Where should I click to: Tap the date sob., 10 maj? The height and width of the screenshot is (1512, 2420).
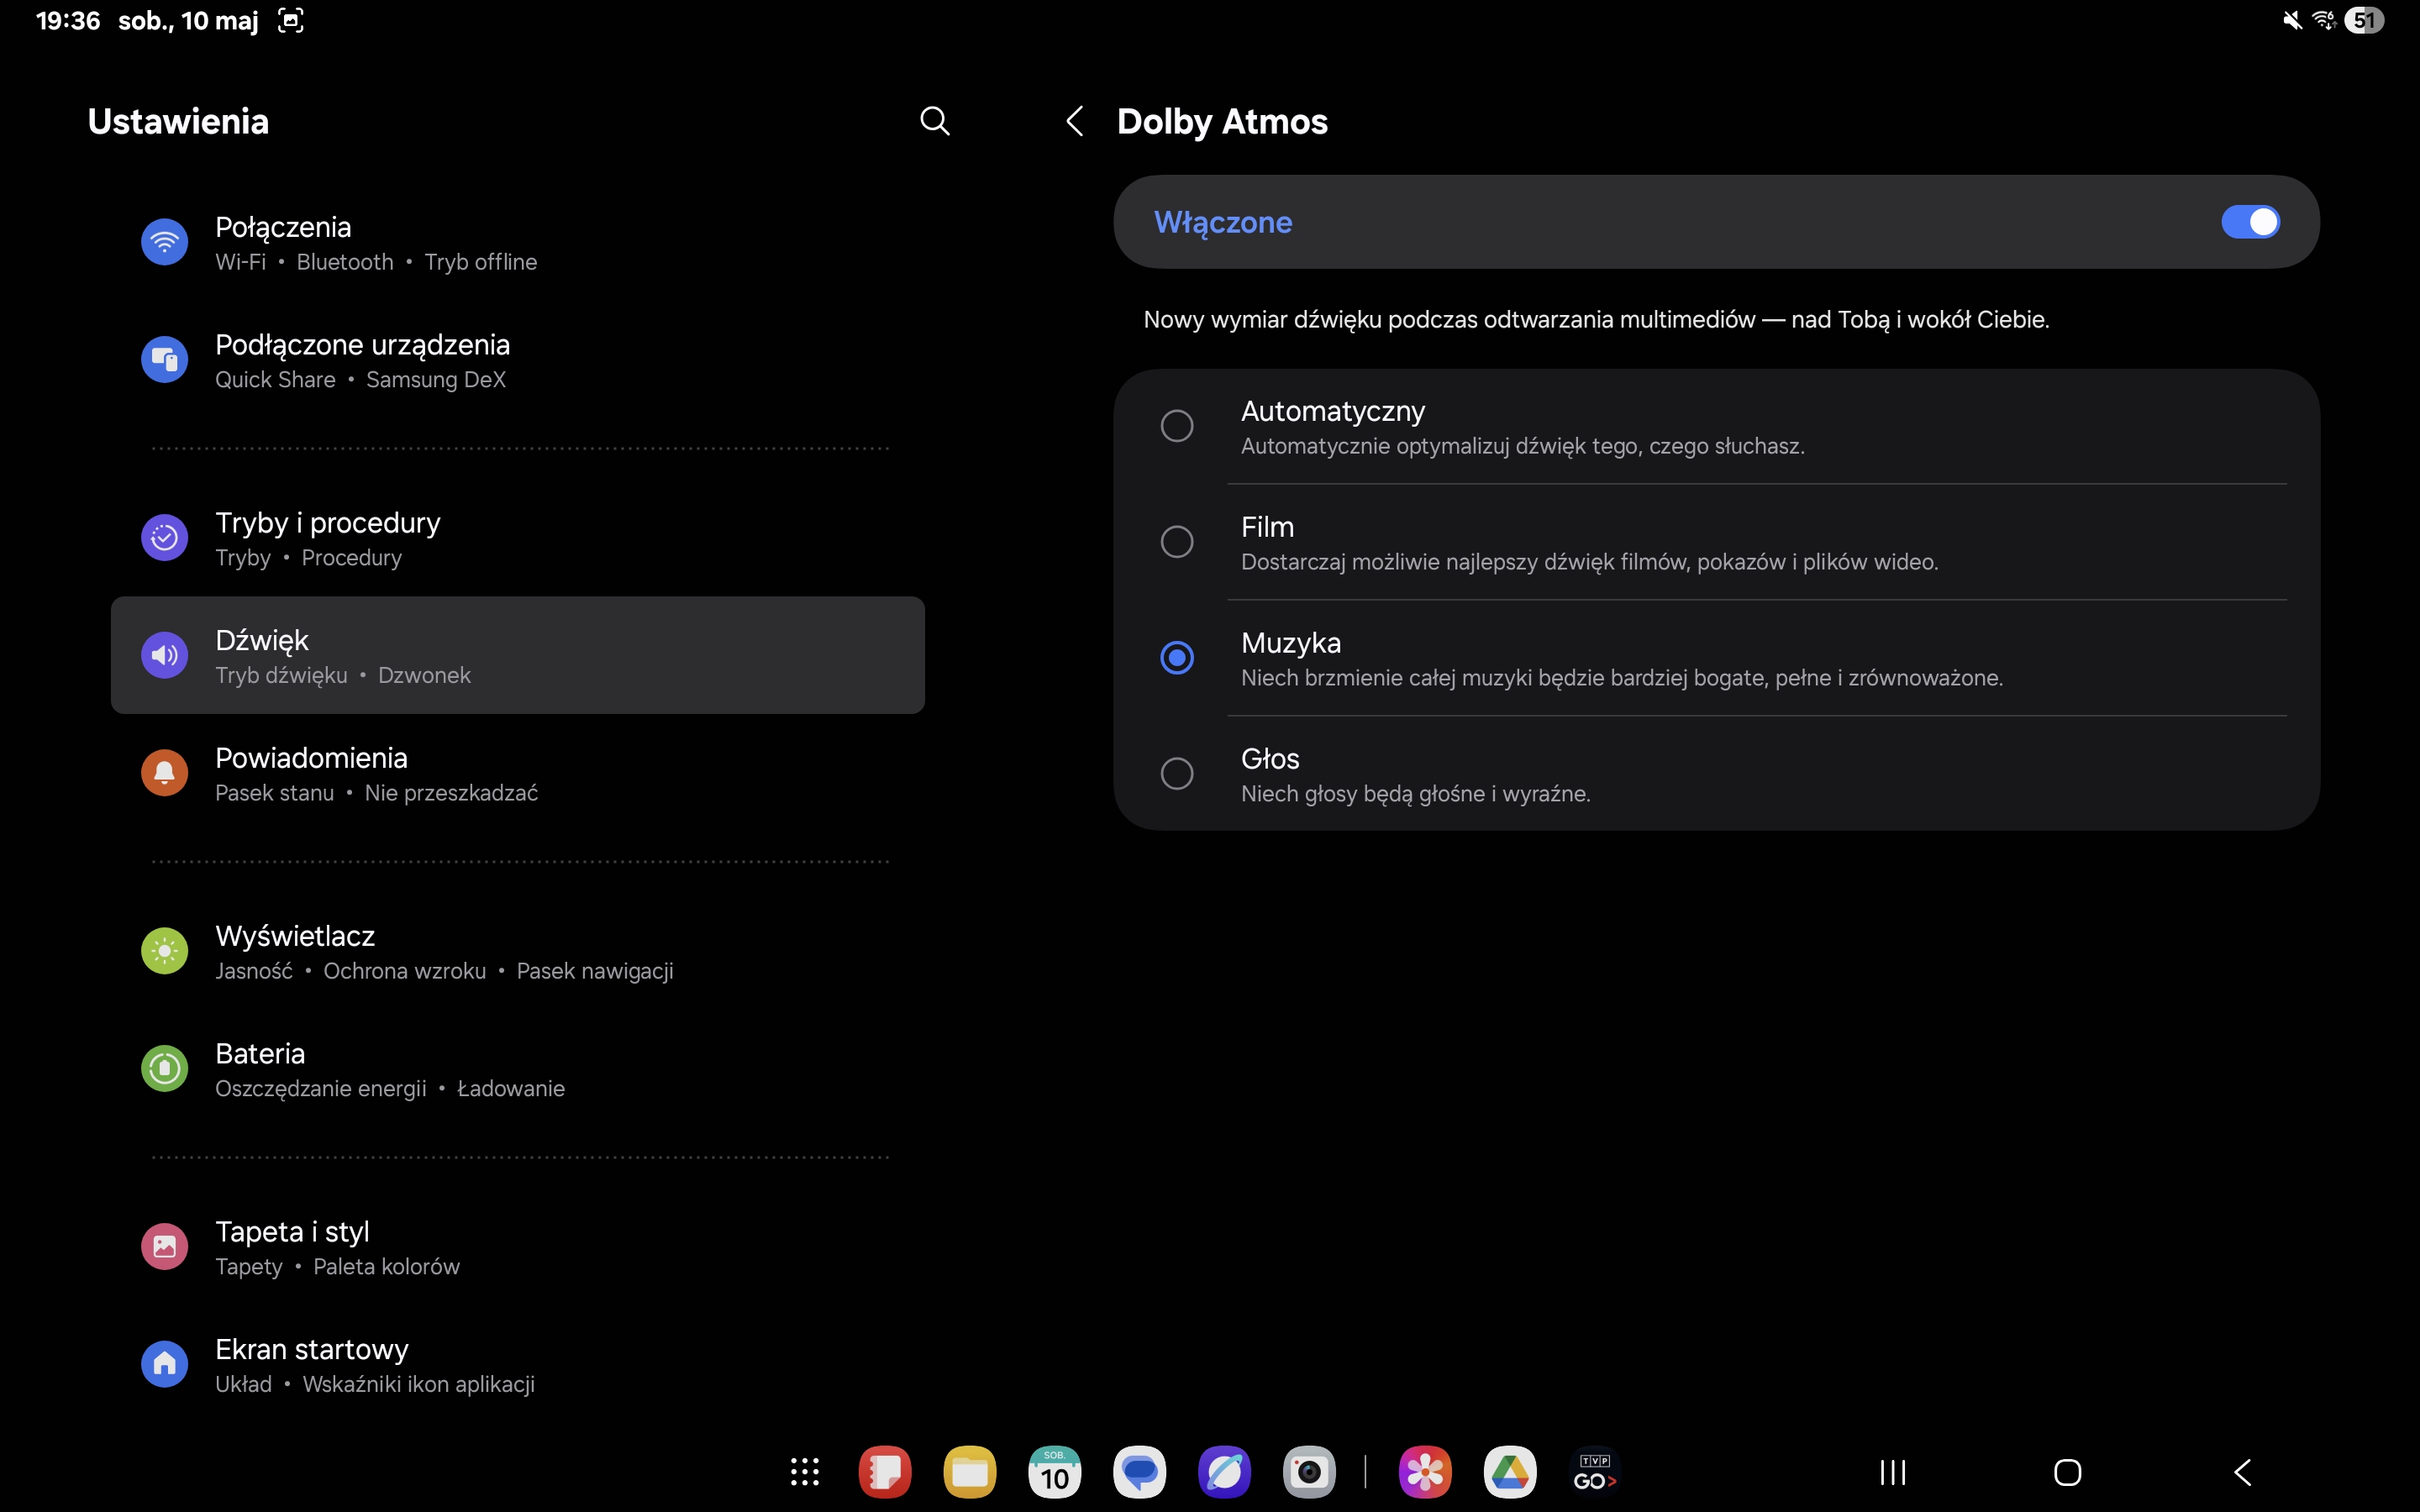click(x=188, y=20)
